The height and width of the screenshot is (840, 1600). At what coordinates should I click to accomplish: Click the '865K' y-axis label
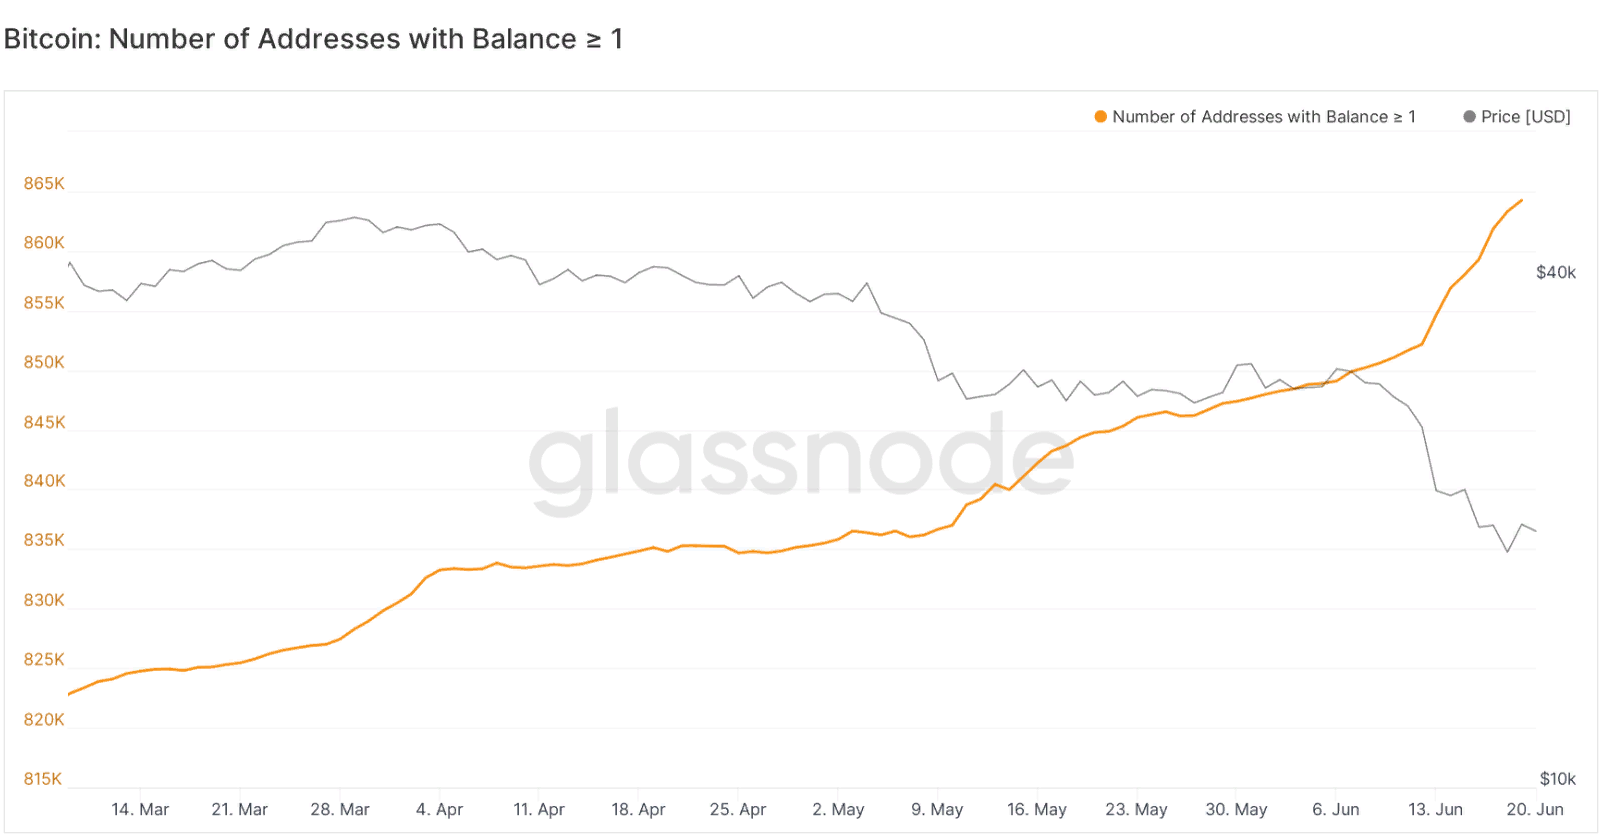[44, 184]
